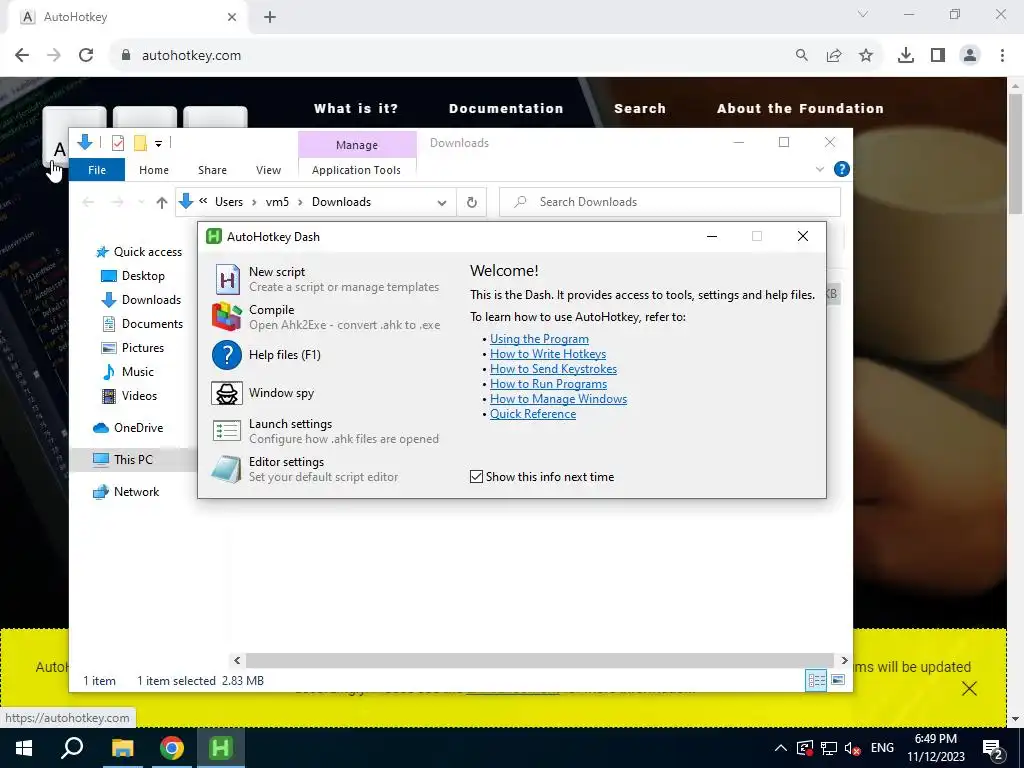Open Windows Start menu
Screen dimensions: 1024x768
24,748
